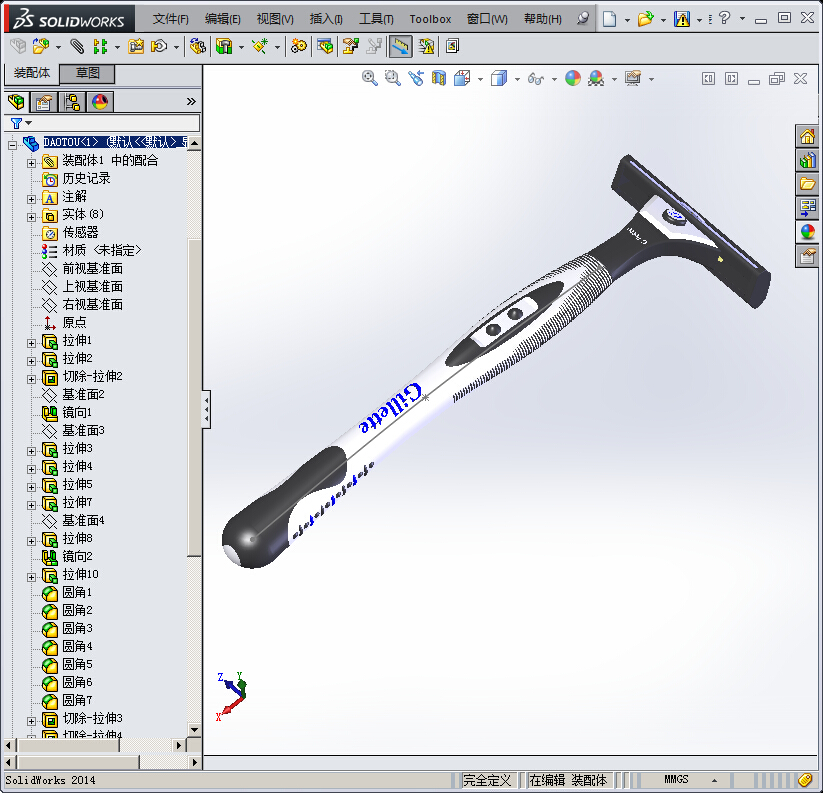This screenshot has height=793, width=823.
Task: Open the Toolbox menu
Action: coord(430,19)
